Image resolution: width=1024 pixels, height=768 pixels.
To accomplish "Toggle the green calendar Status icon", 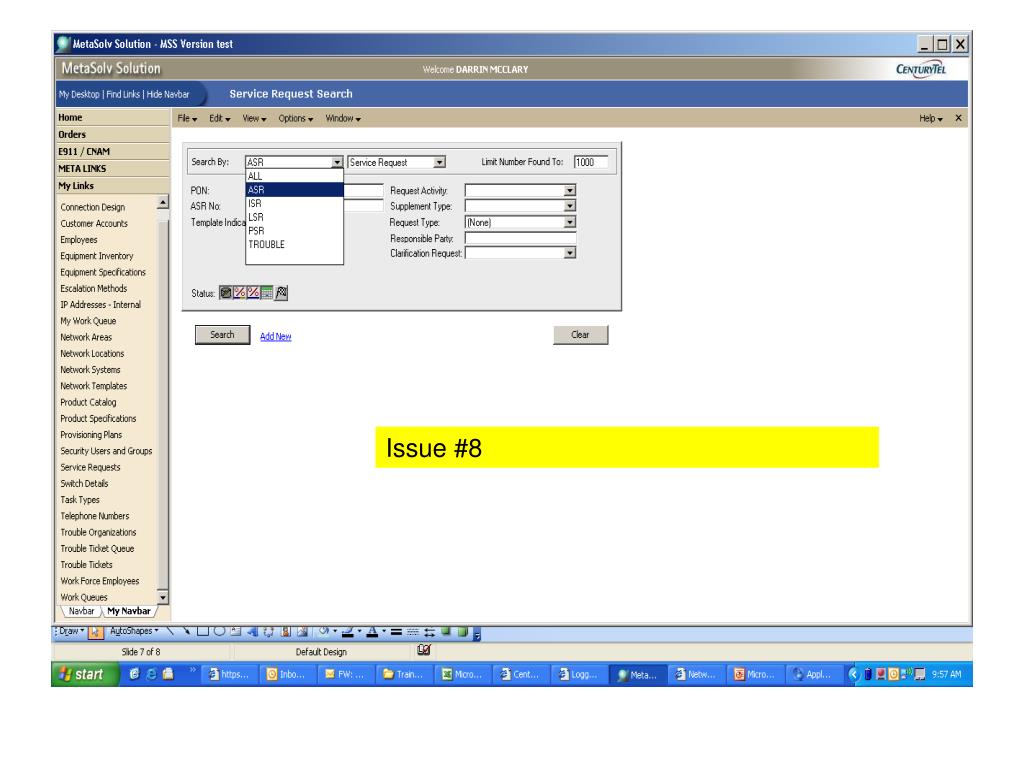I will click(267, 293).
